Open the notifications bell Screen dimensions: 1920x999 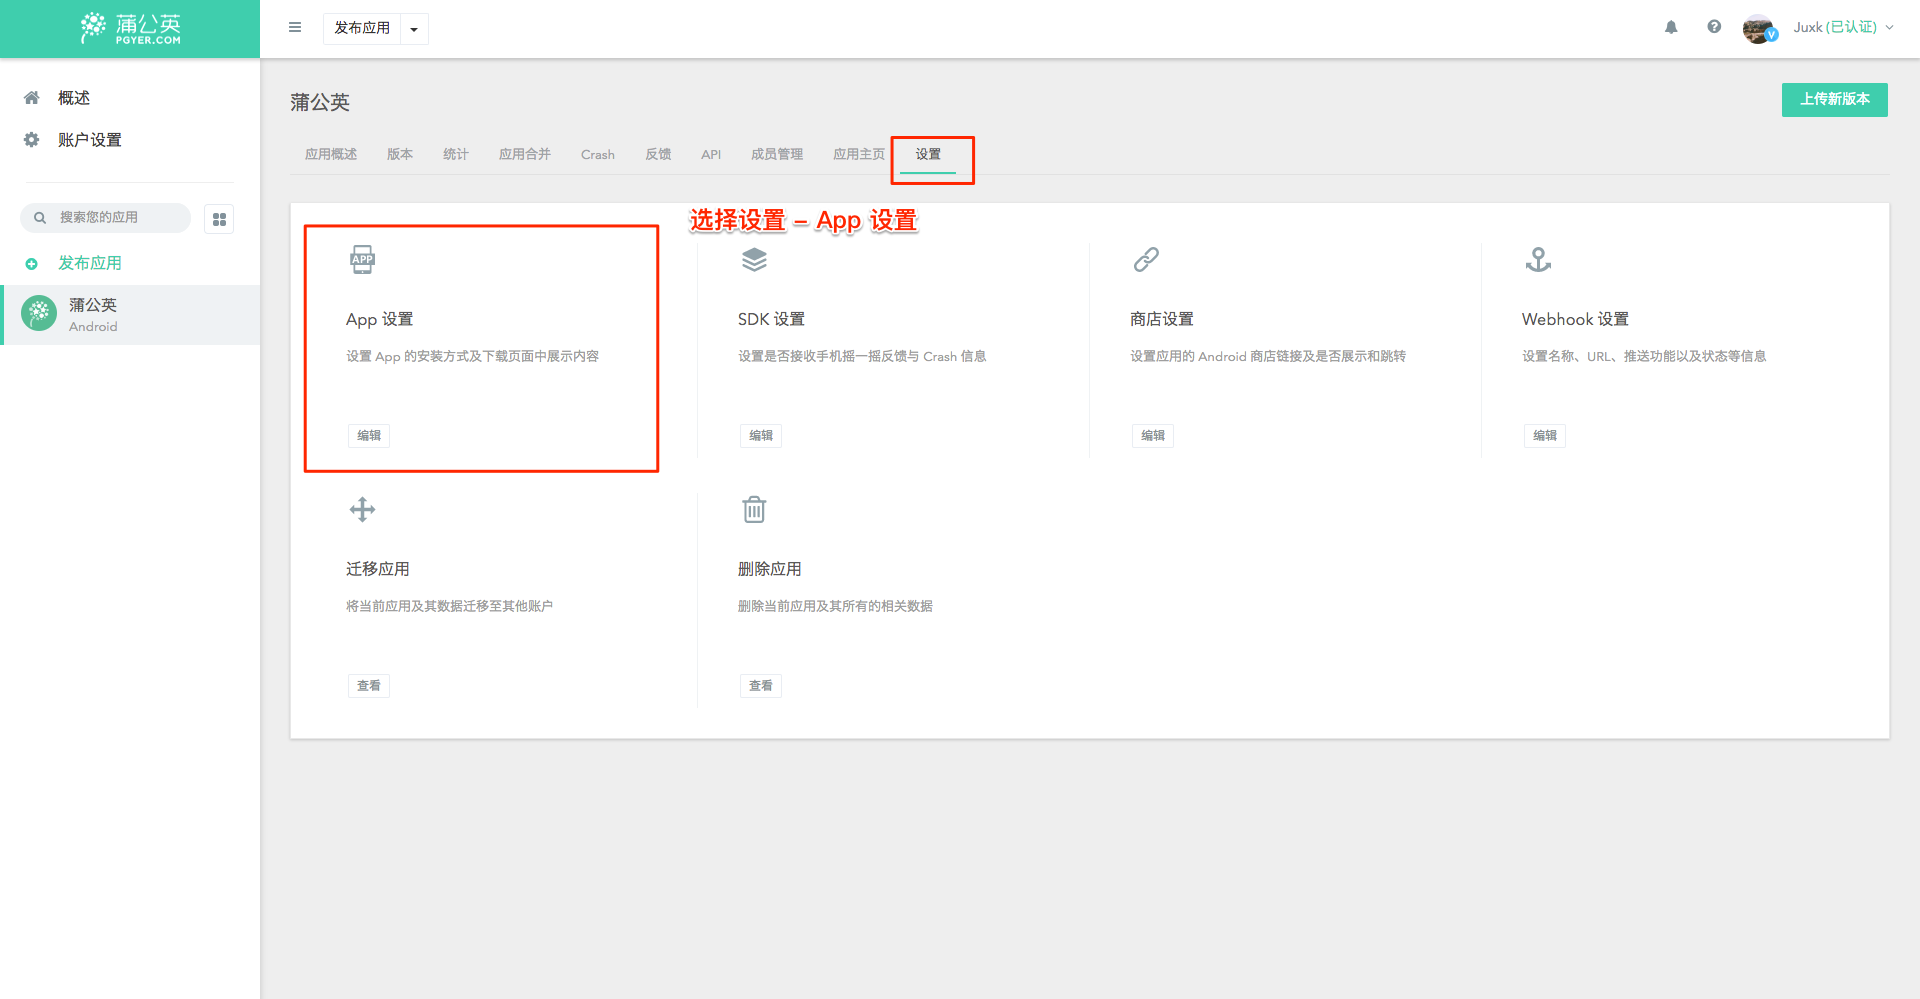pos(1671,27)
